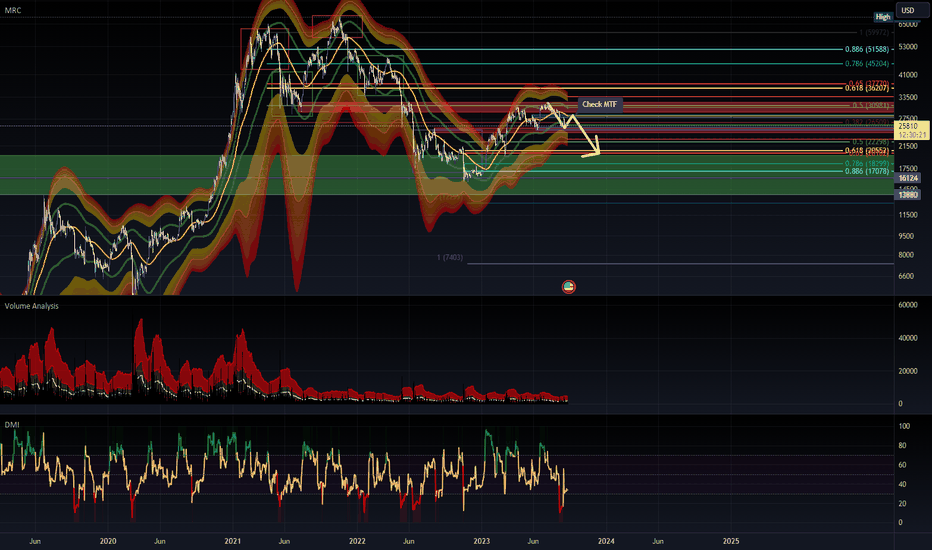Select the 1 (7403) Fibonacci level label
Image resolution: width=932 pixels, height=550 pixels.
click(450, 257)
